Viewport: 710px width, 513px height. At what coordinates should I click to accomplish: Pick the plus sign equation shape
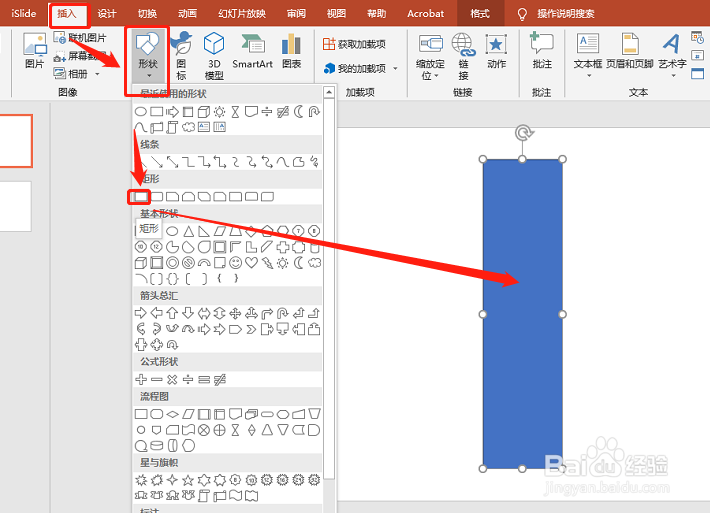[141, 379]
